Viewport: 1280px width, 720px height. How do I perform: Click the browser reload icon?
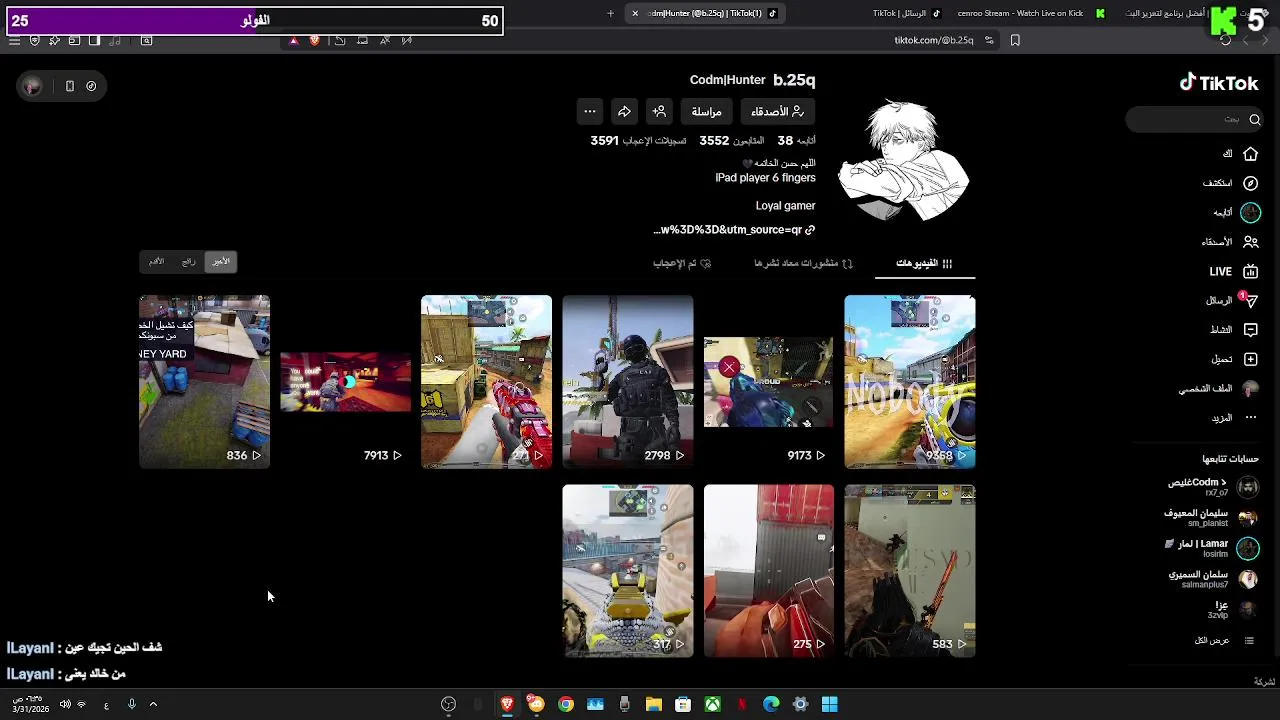point(1225,40)
